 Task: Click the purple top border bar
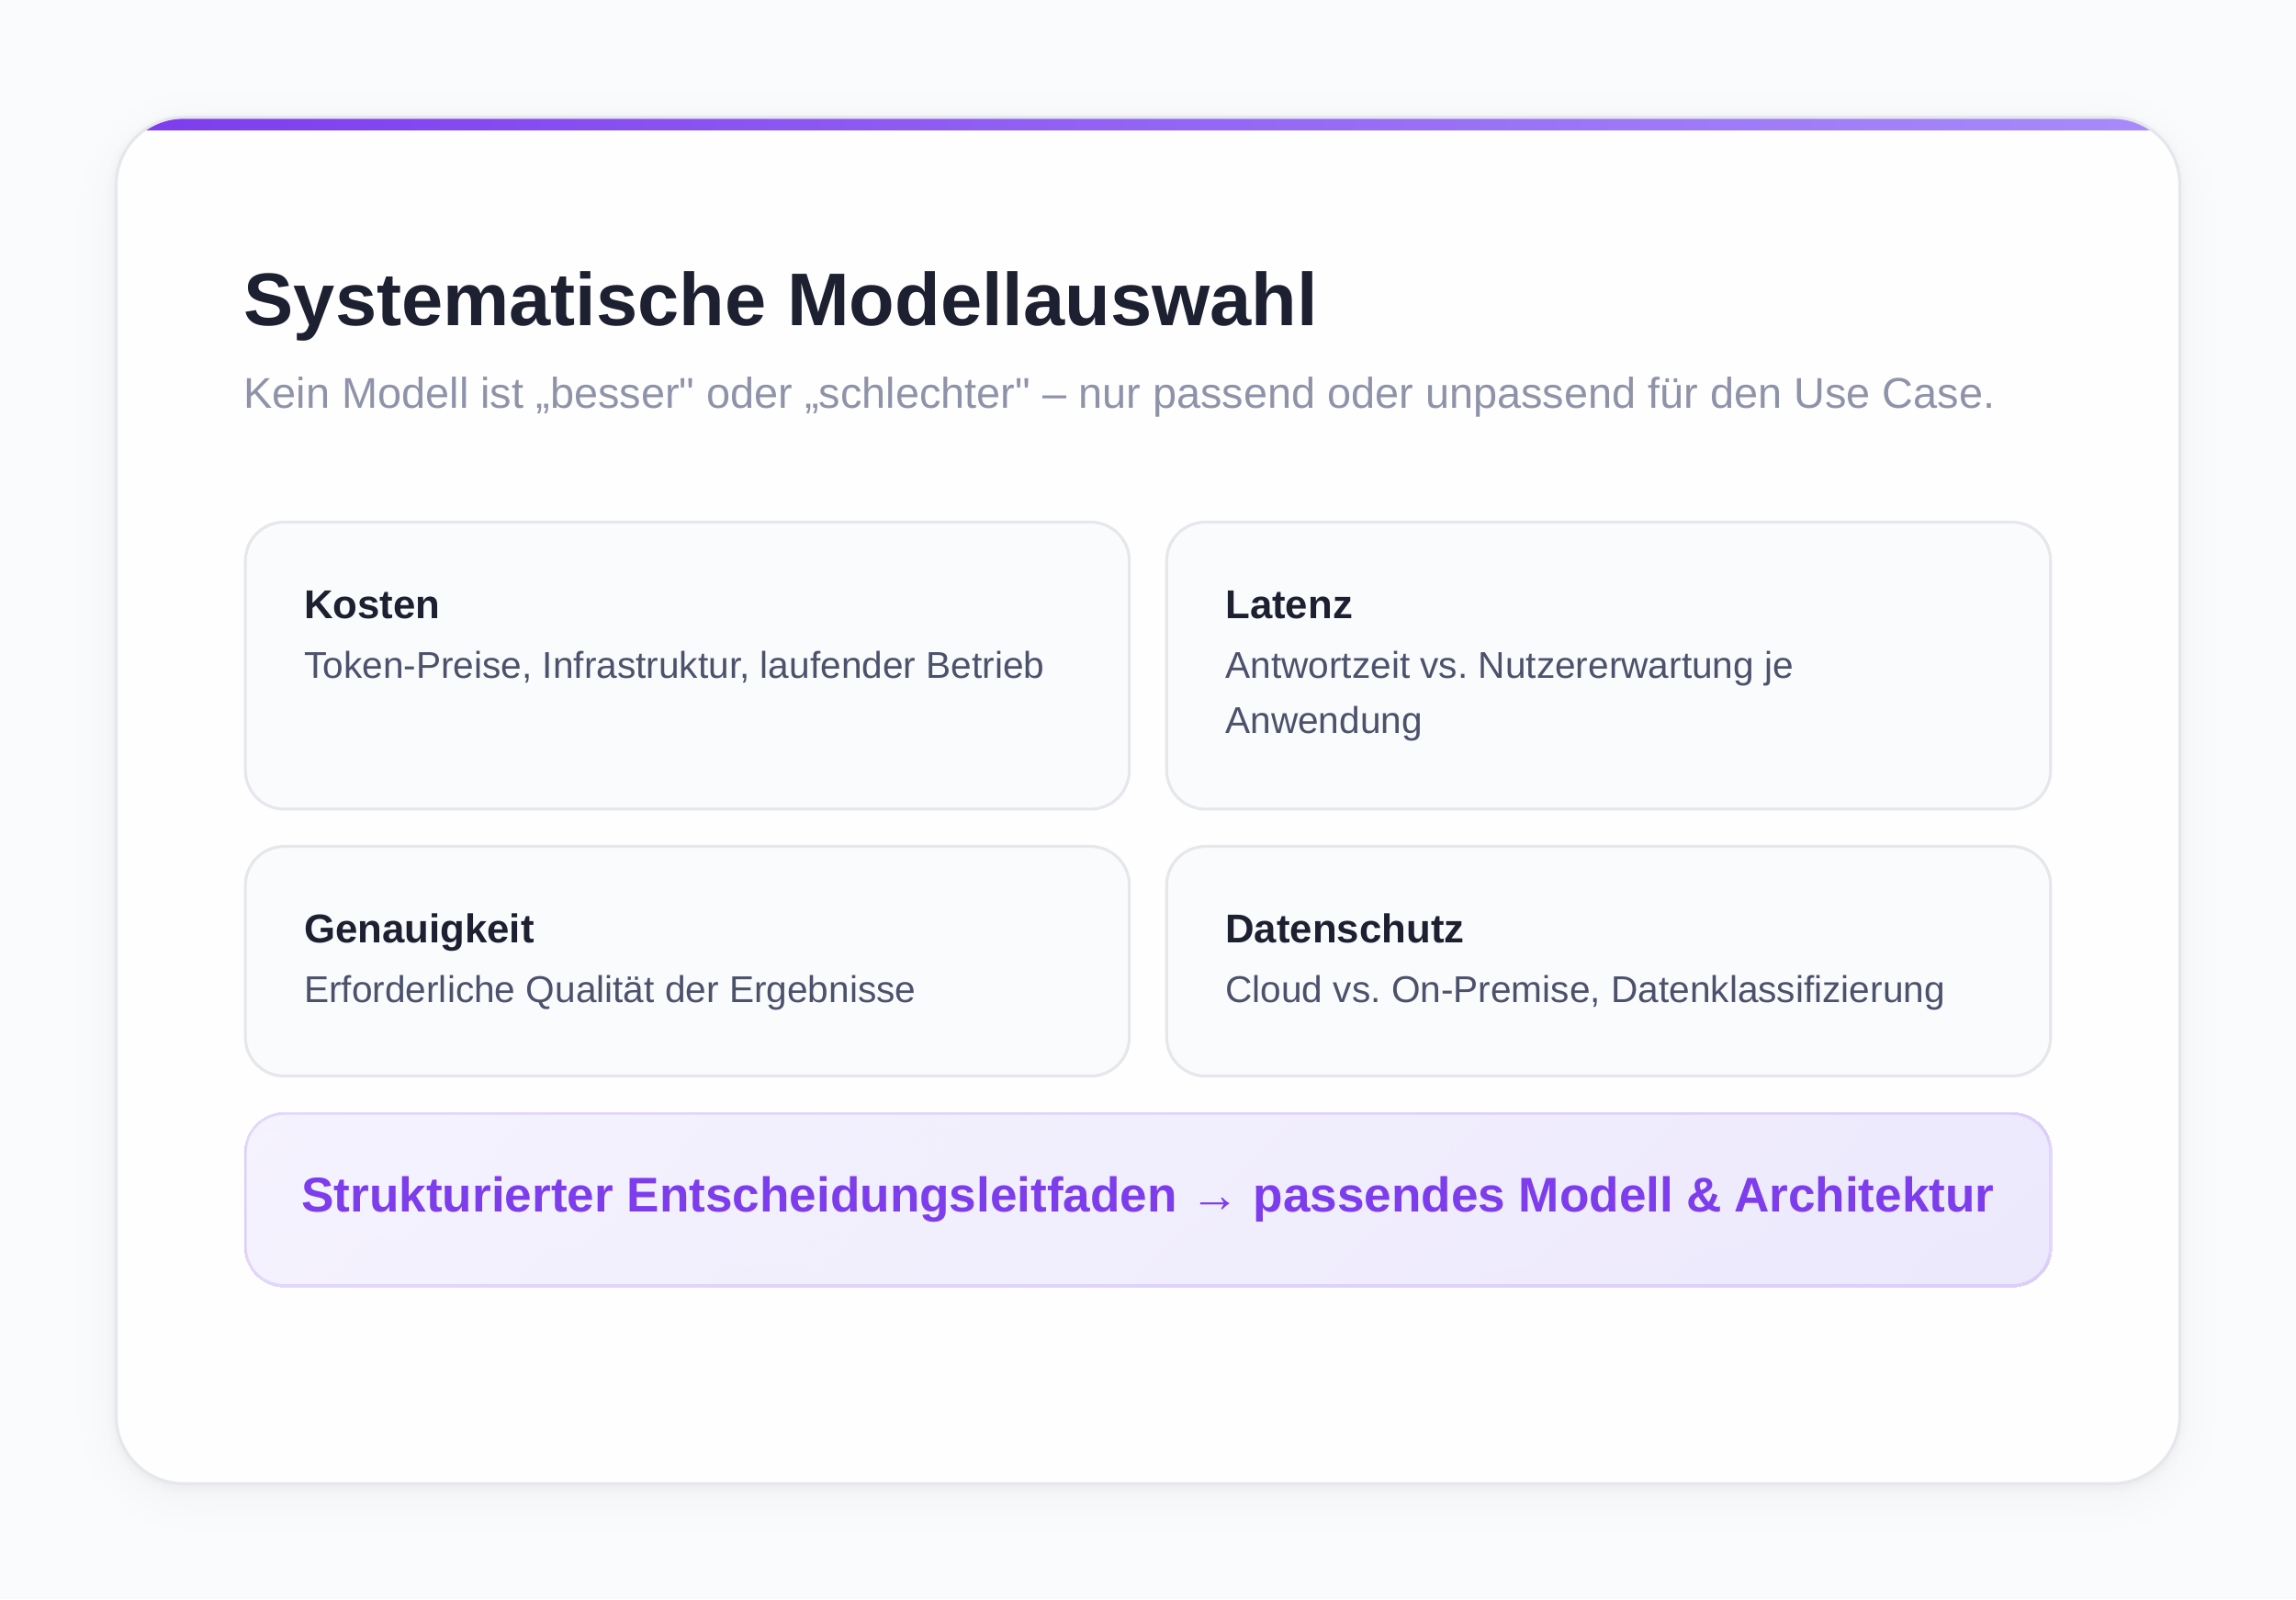pyautogui.click(x=1148, y=121)
